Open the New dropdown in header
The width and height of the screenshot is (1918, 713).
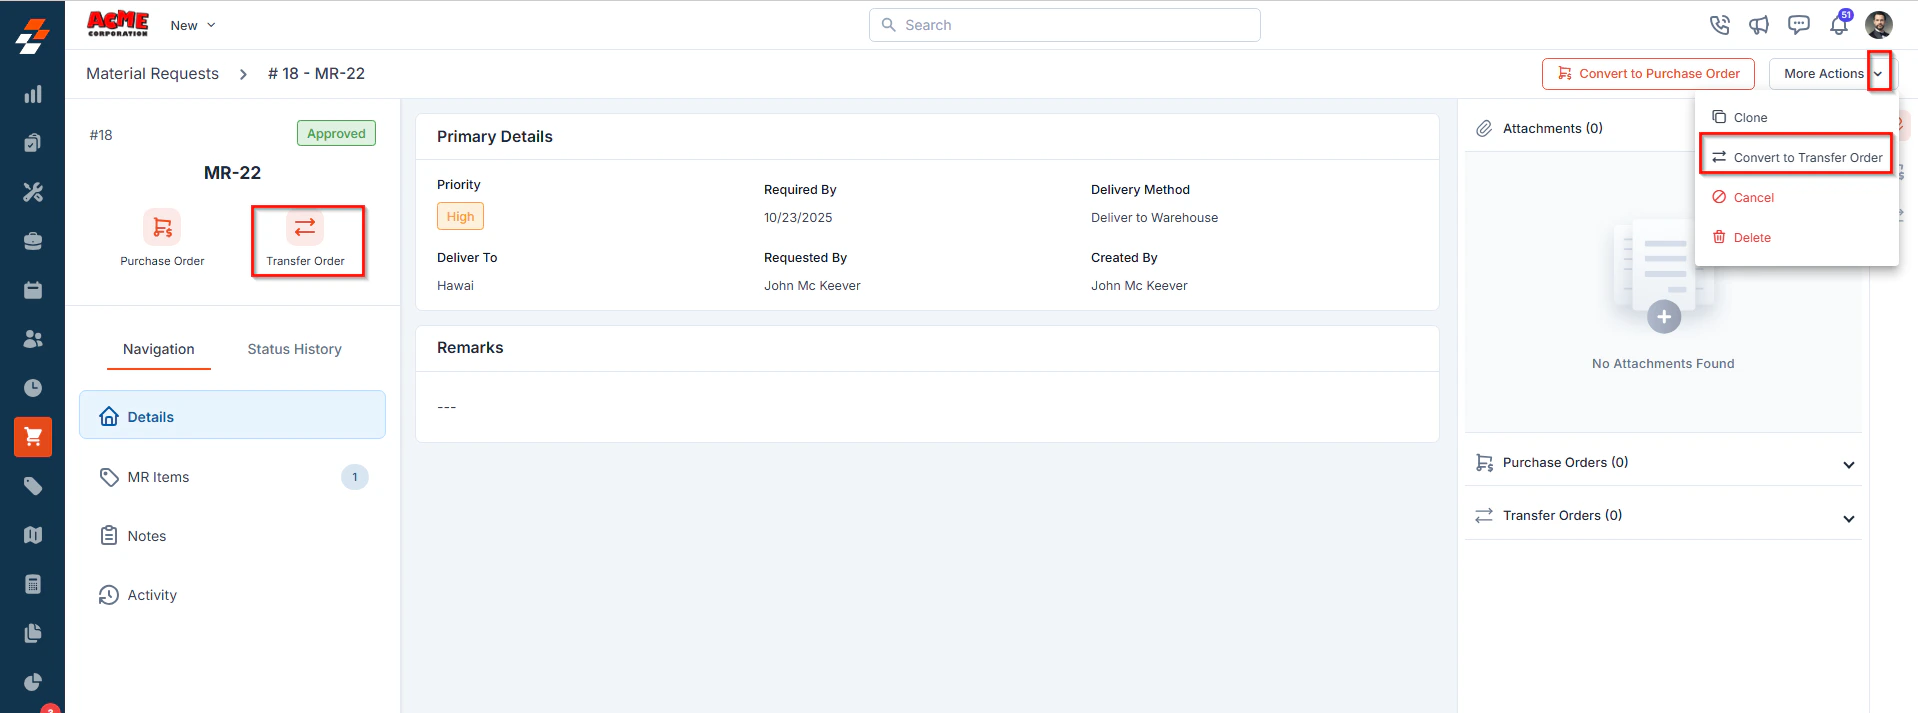(193, 25)
